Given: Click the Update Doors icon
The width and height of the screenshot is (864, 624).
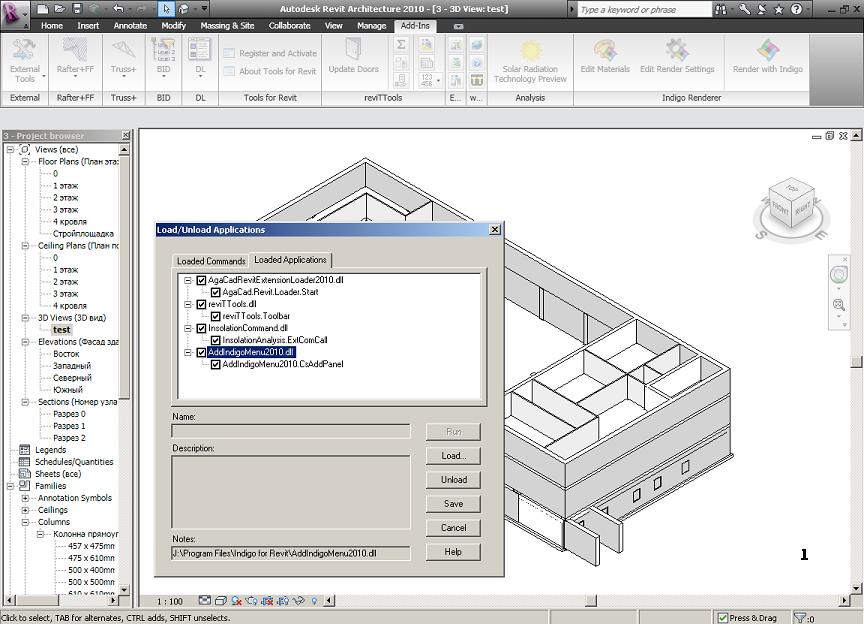Looking at the screenshot, I should pyautogui.click(x=353, y=50).
